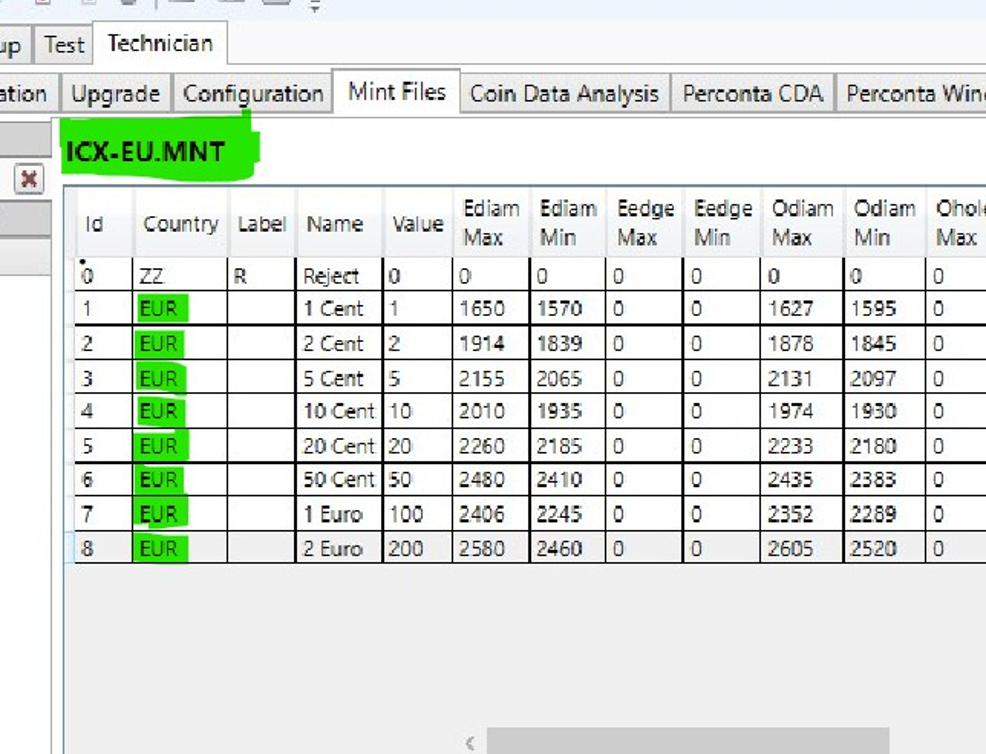Click the ZZ country cell
This screenshot has width=986, height=754.
[180, 275]
